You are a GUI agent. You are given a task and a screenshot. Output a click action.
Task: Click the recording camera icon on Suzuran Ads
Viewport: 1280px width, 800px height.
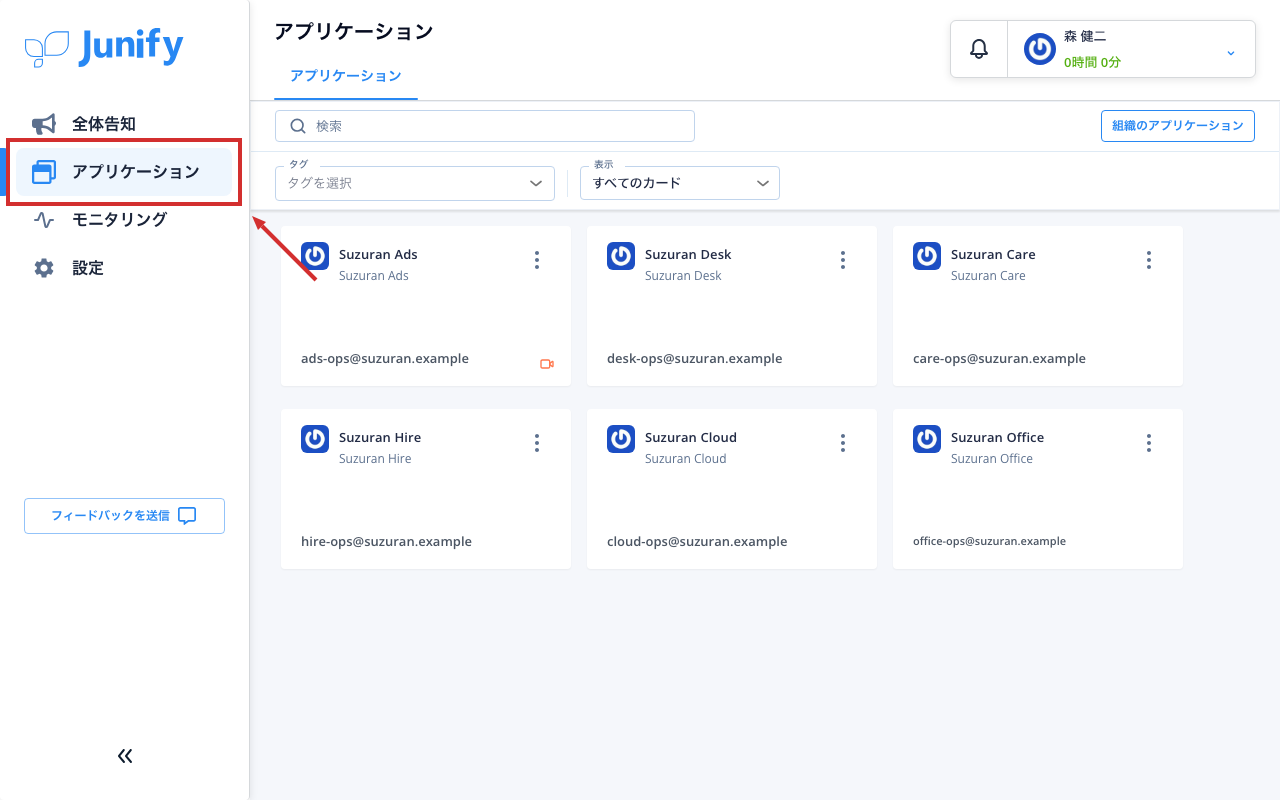[x=547, y=364]
